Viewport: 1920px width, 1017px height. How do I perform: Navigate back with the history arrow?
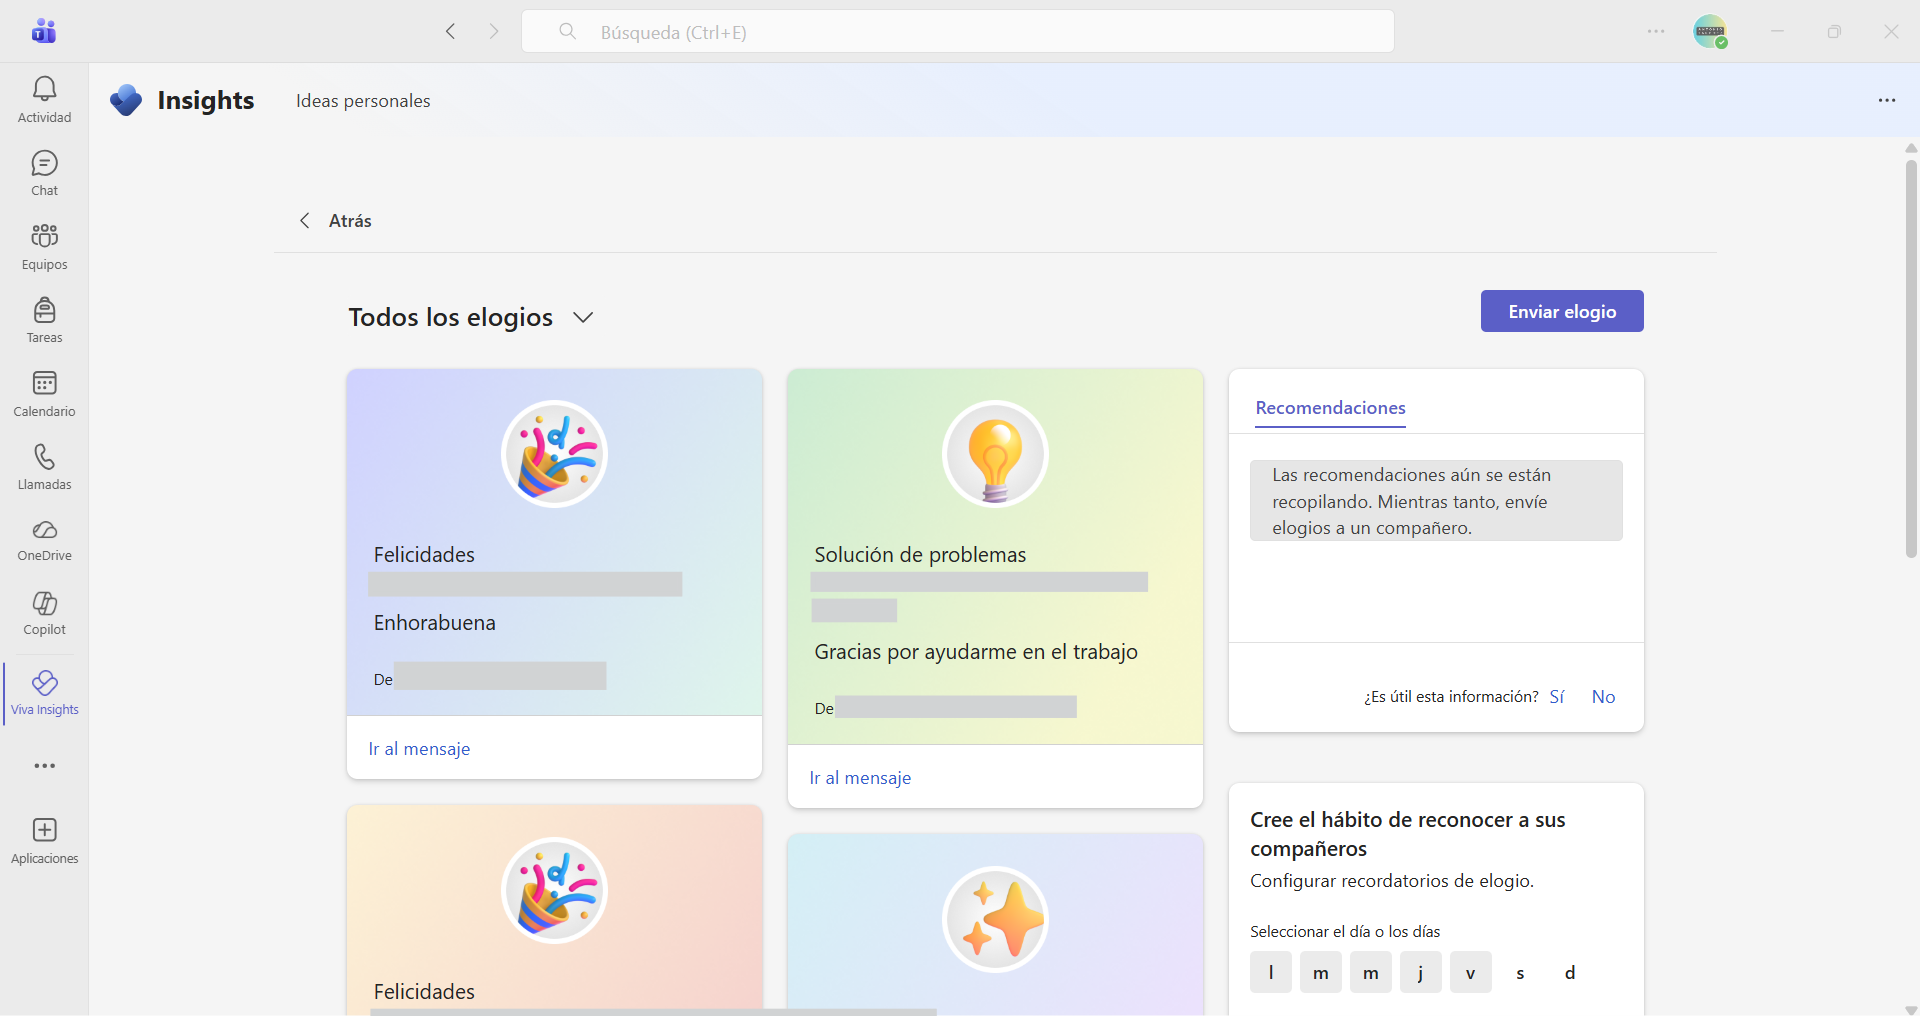(451, 31)
